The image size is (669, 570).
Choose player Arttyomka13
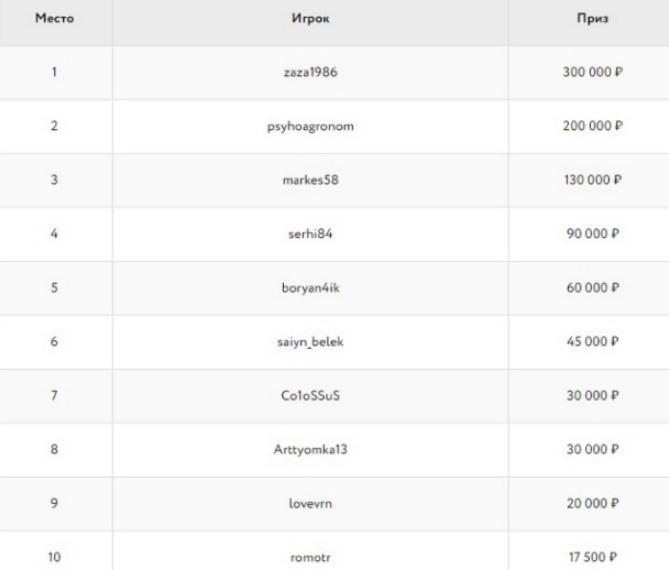(311, 450)
